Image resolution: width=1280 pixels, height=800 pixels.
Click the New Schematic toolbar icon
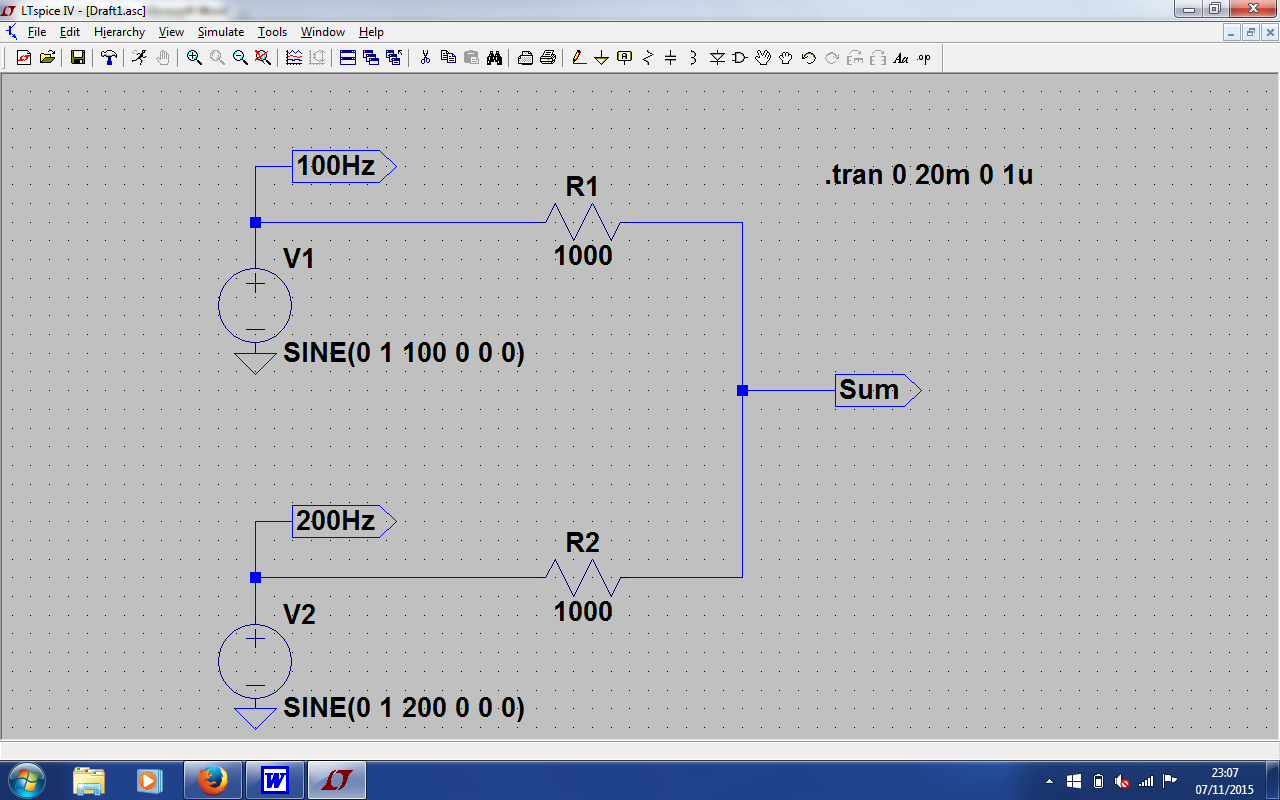(24, 58)
